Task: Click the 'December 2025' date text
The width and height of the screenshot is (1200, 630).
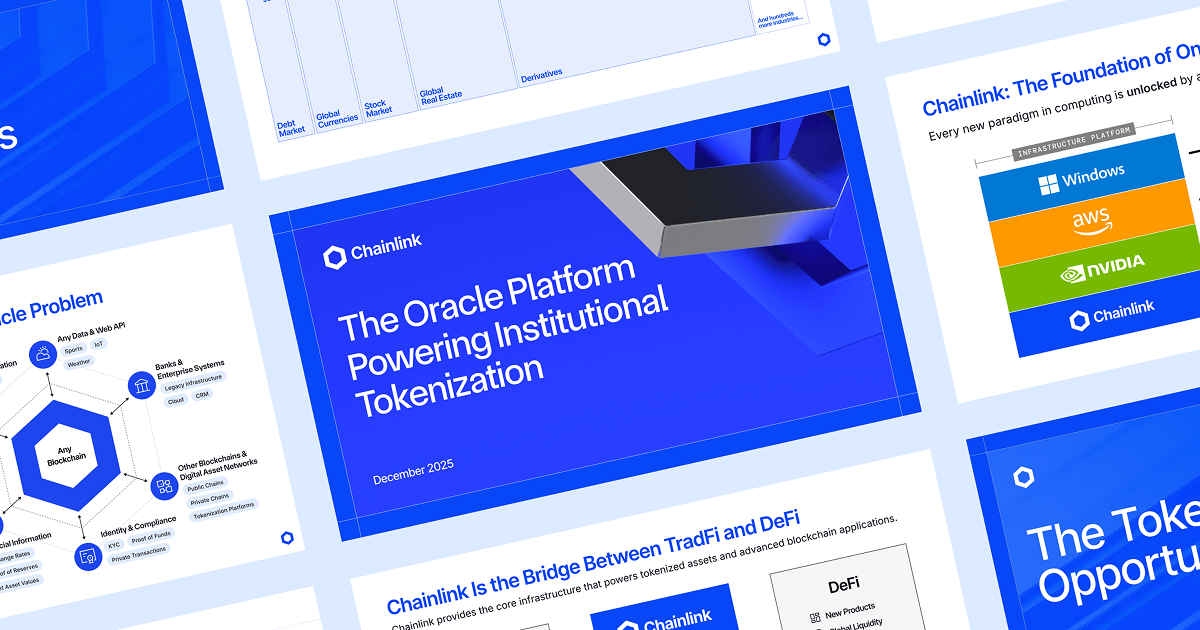Action: [413, 473]
